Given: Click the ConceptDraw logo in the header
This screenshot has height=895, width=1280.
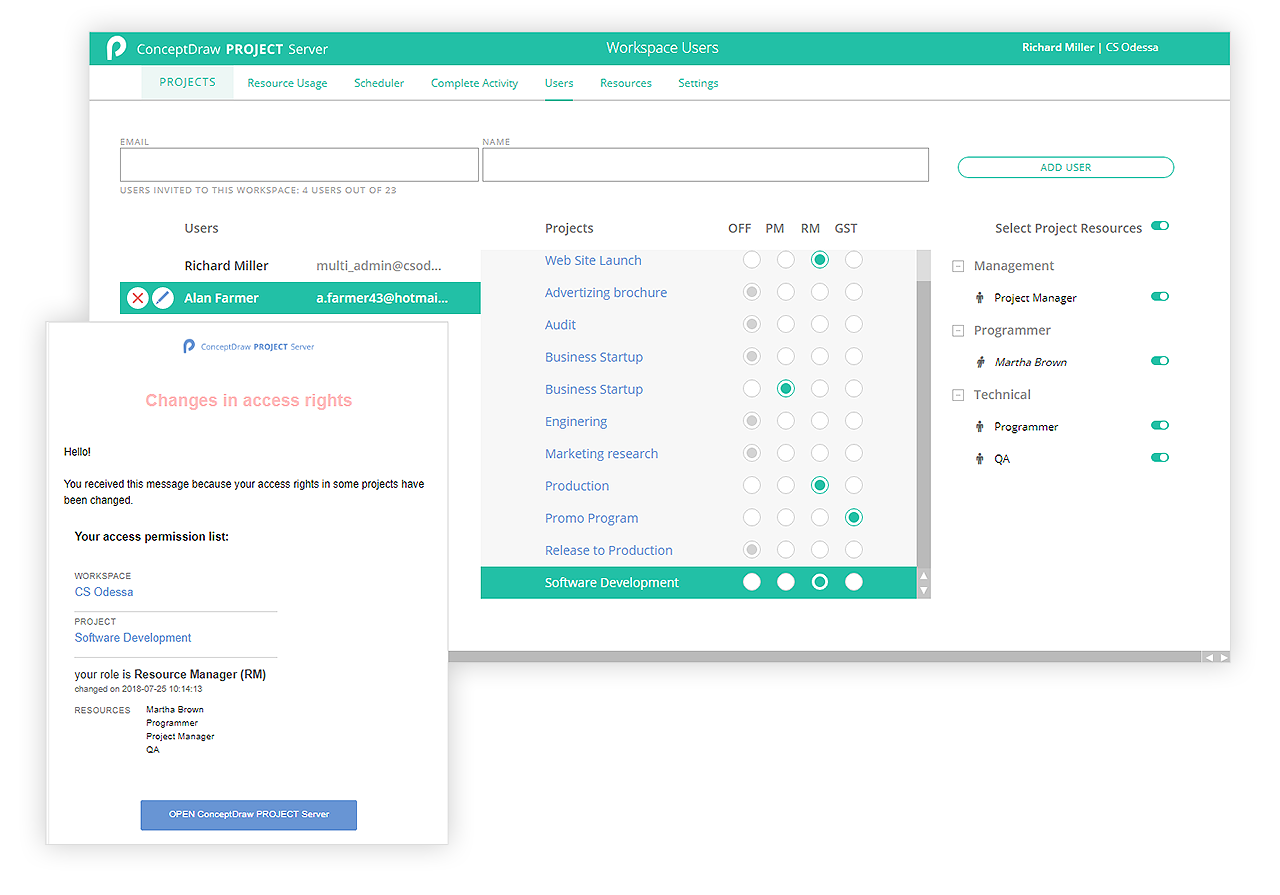Looking at the screenshot, I should (116, 48).
